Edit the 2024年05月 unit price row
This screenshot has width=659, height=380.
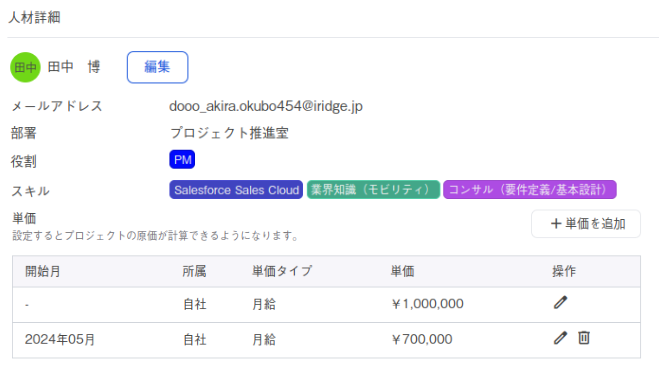click(x=560, y=338)
